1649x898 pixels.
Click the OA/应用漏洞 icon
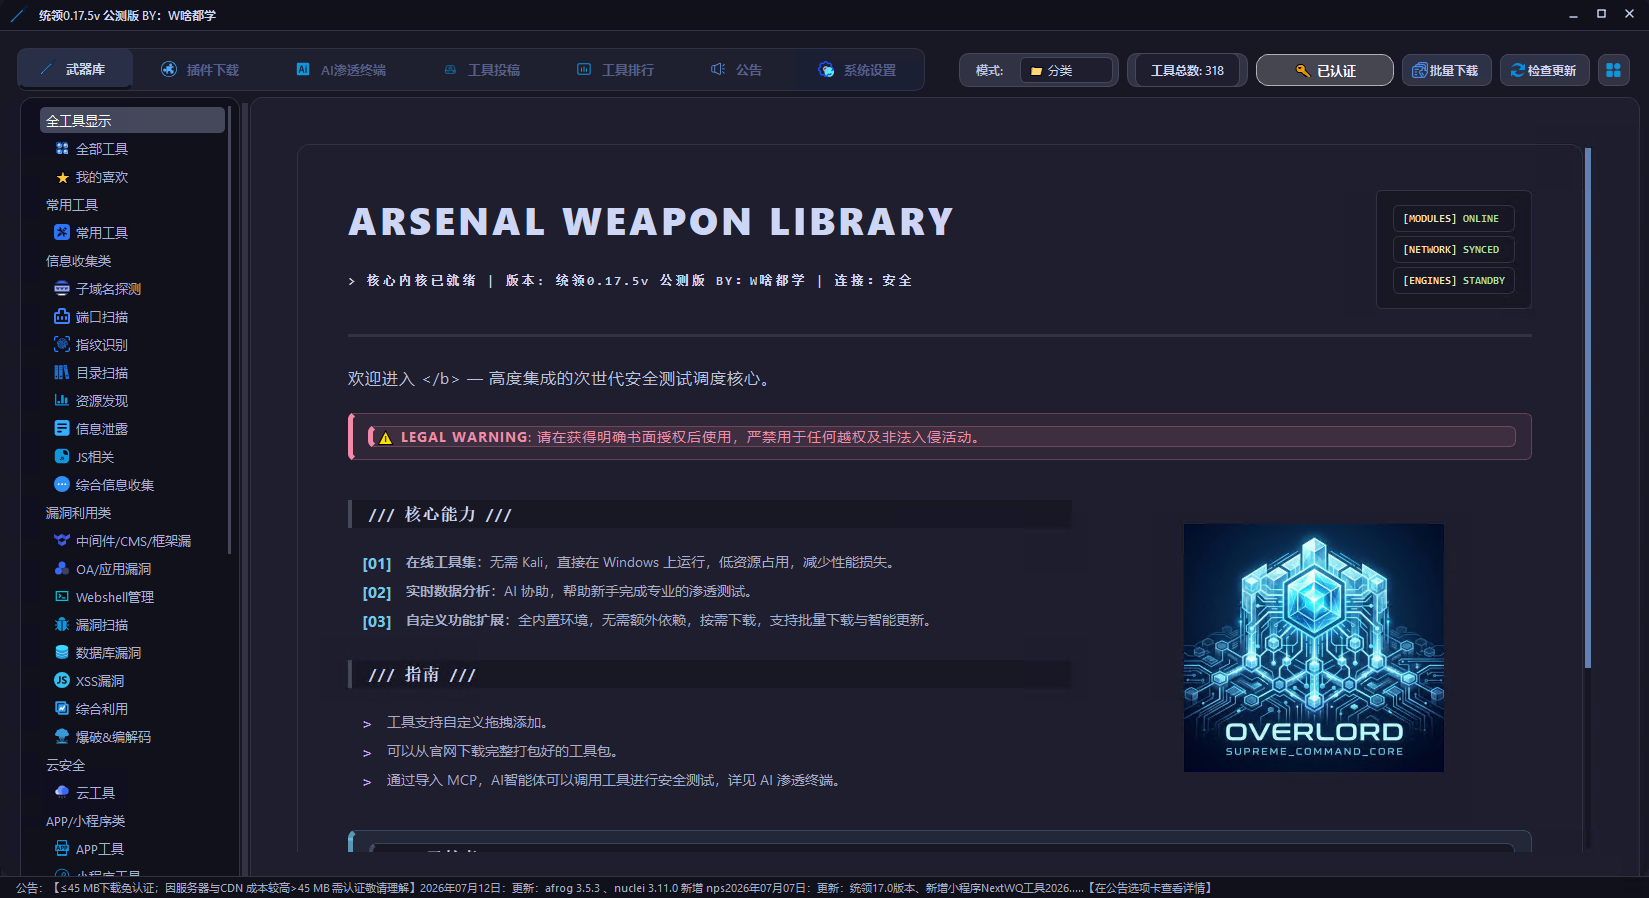pos(62,569)
